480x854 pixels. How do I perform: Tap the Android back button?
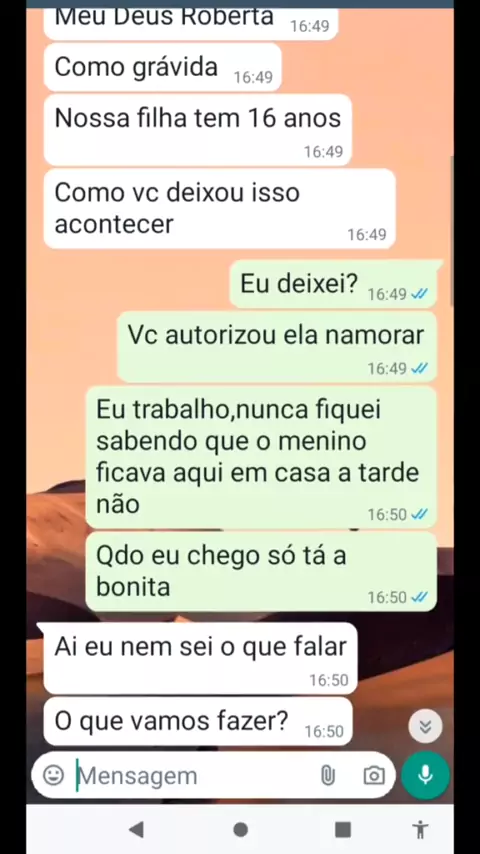pos(136,829)
